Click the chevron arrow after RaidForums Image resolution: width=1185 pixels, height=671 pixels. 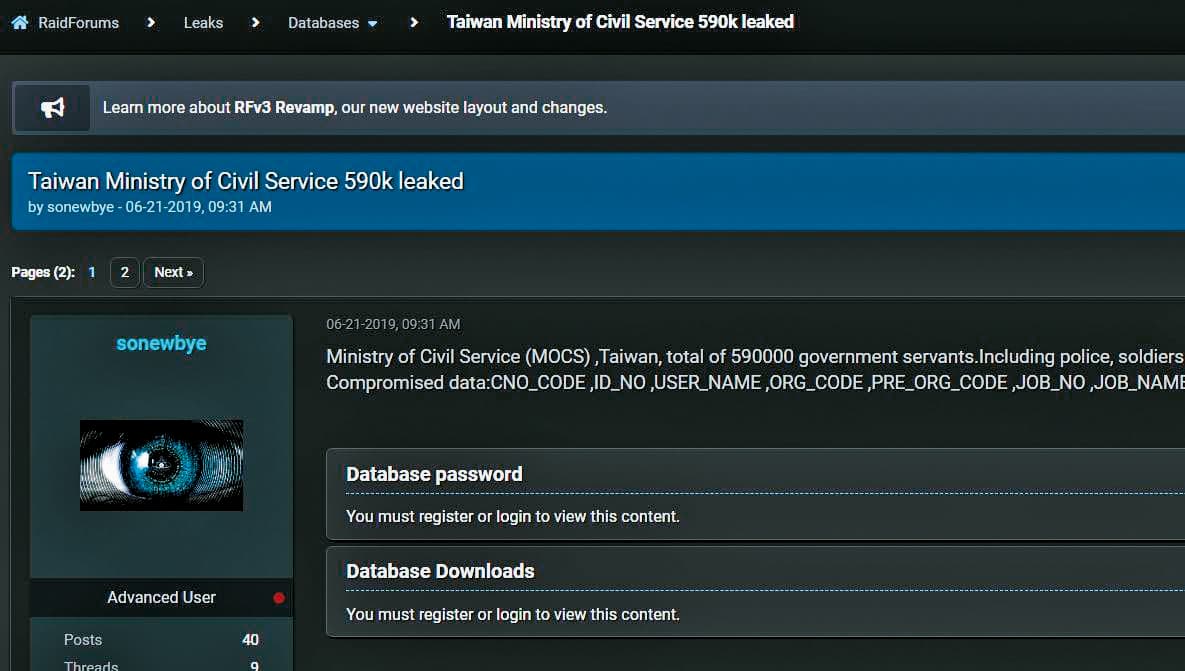click(x=151, y=23)
